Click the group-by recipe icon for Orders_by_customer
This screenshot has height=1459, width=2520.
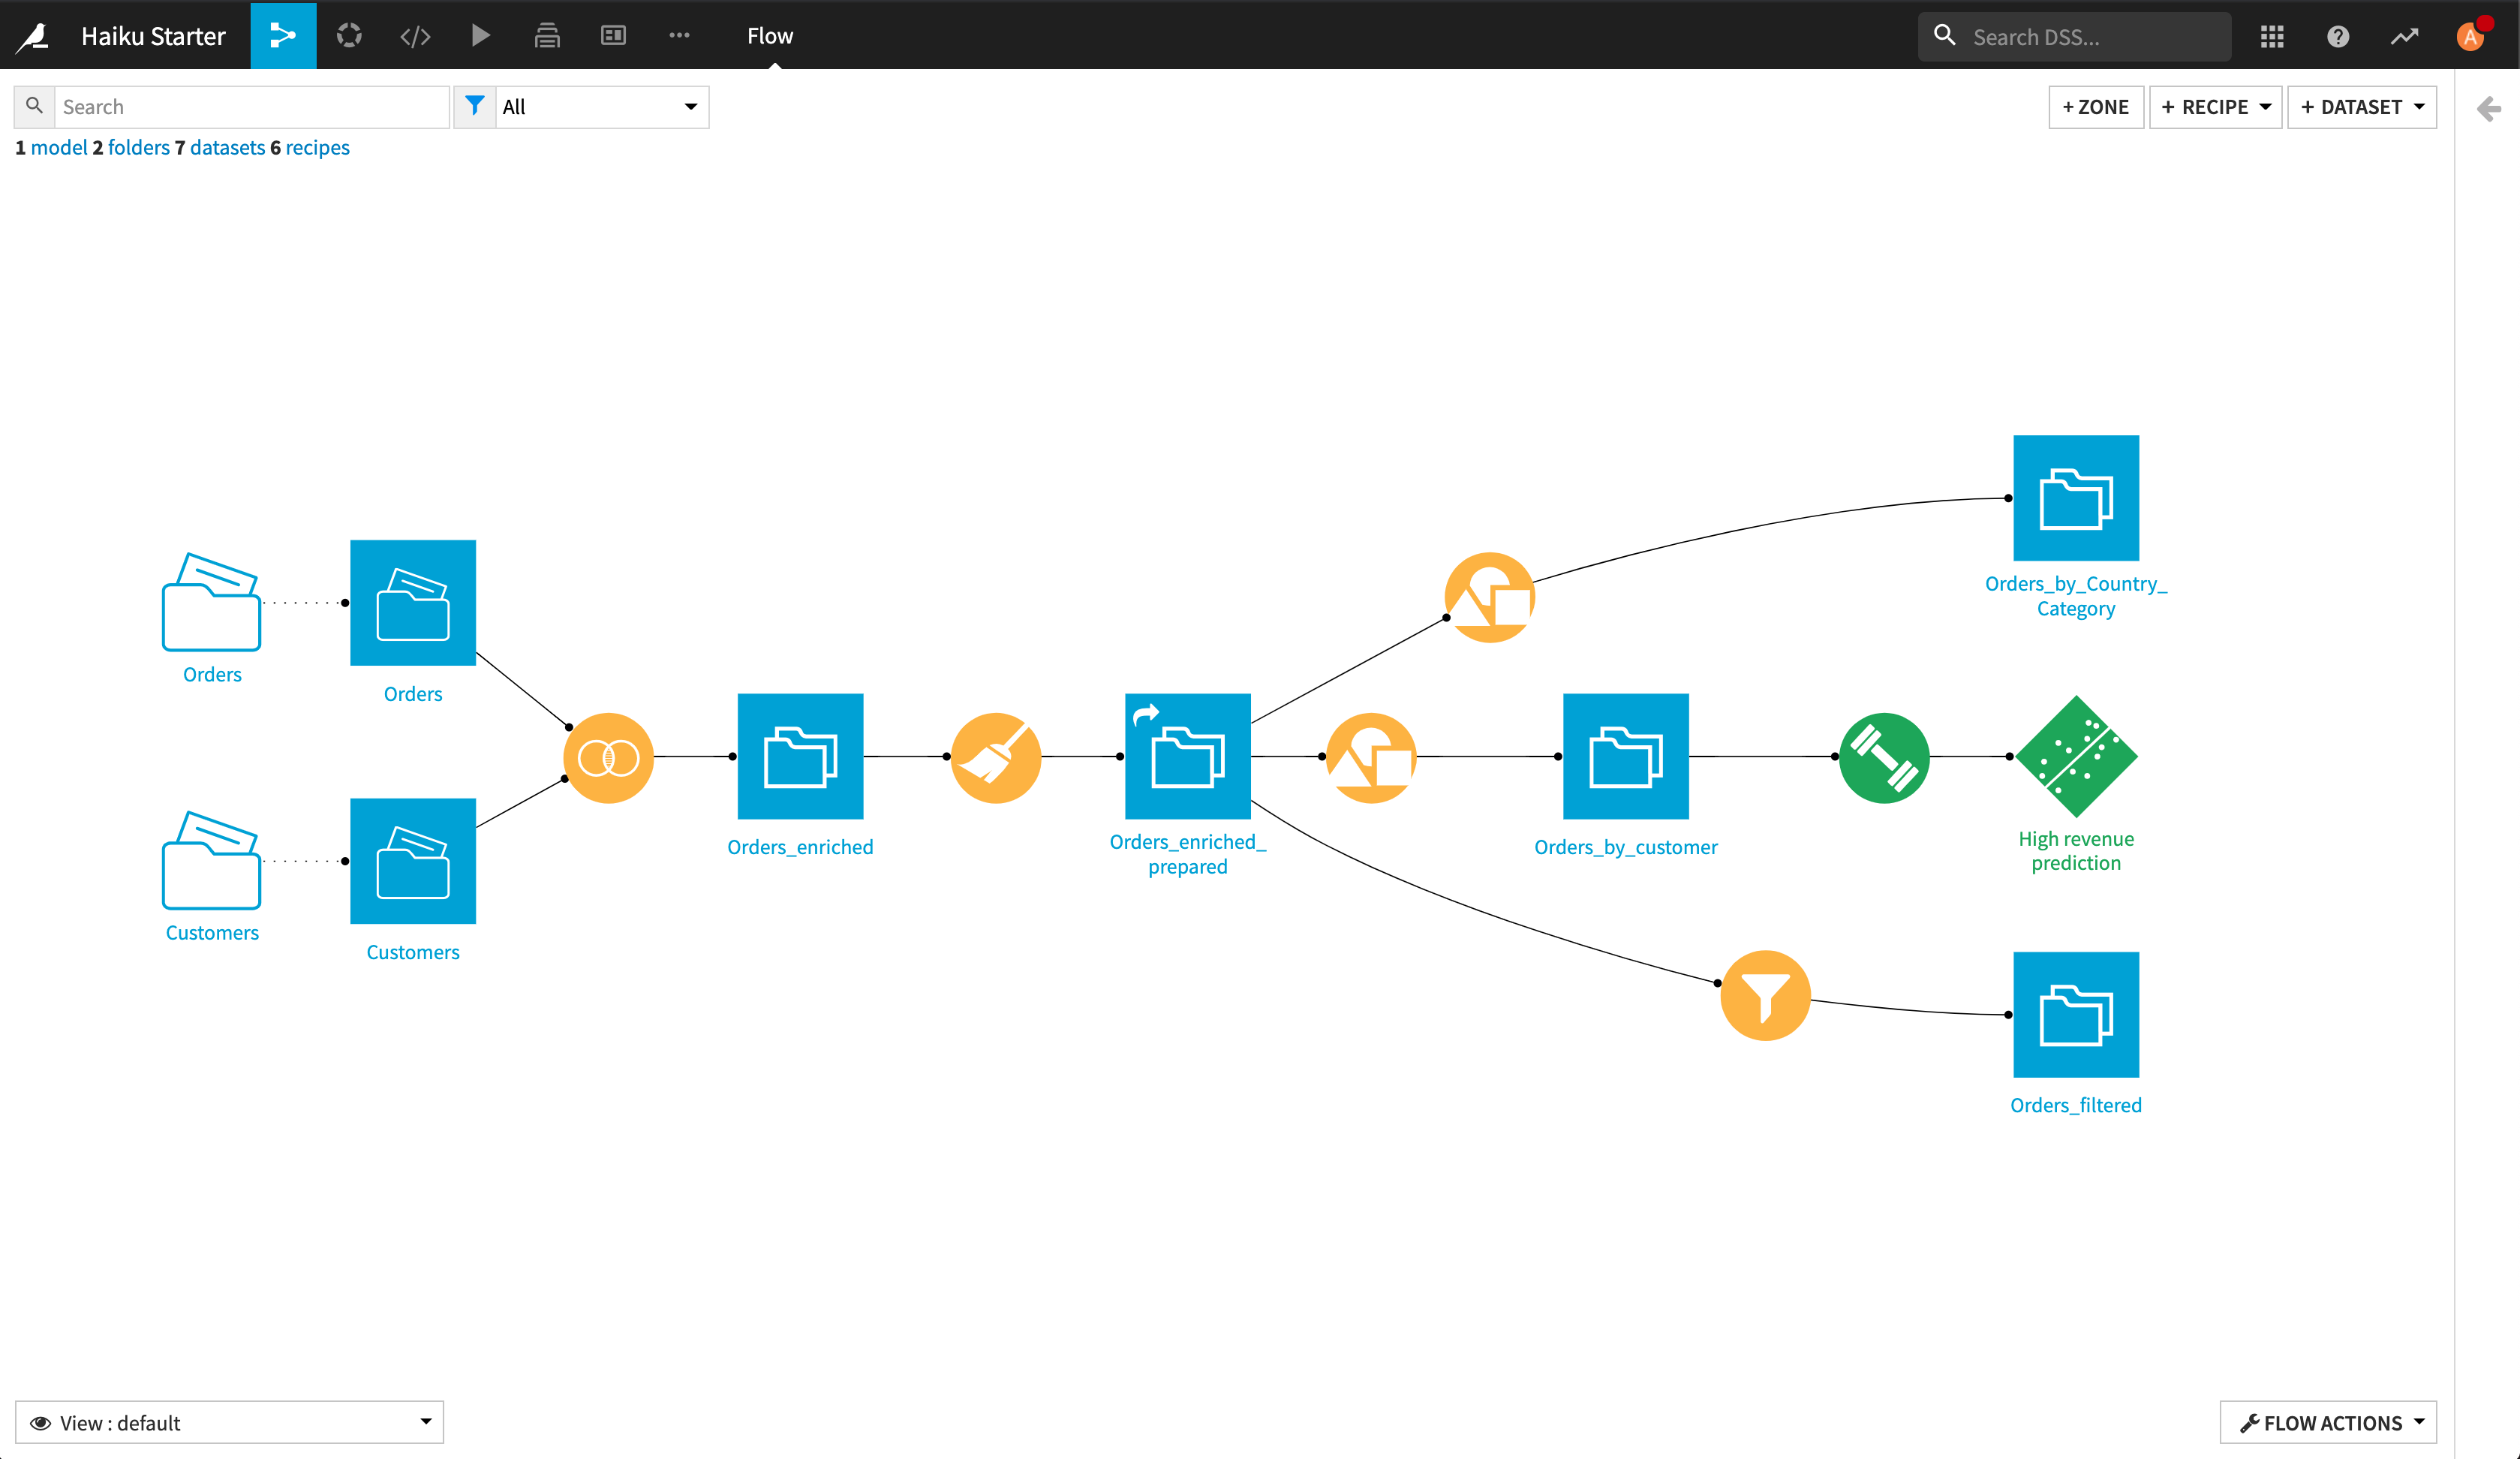(1374, 756)
